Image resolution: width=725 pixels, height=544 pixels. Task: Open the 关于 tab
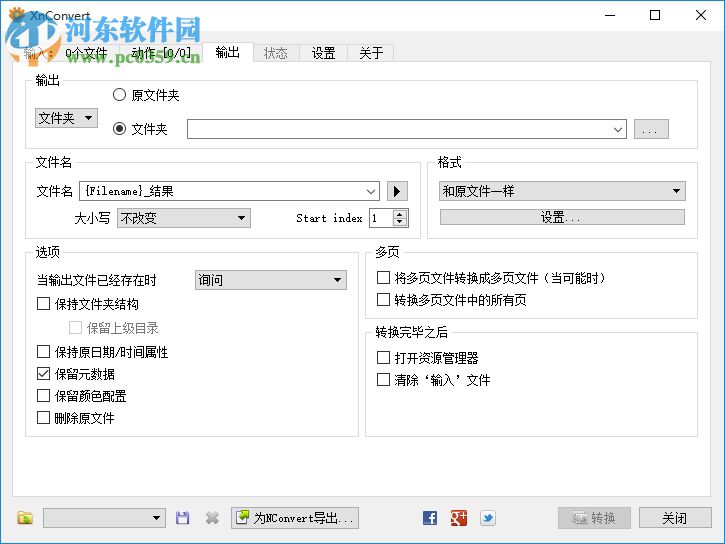(371, 53)
